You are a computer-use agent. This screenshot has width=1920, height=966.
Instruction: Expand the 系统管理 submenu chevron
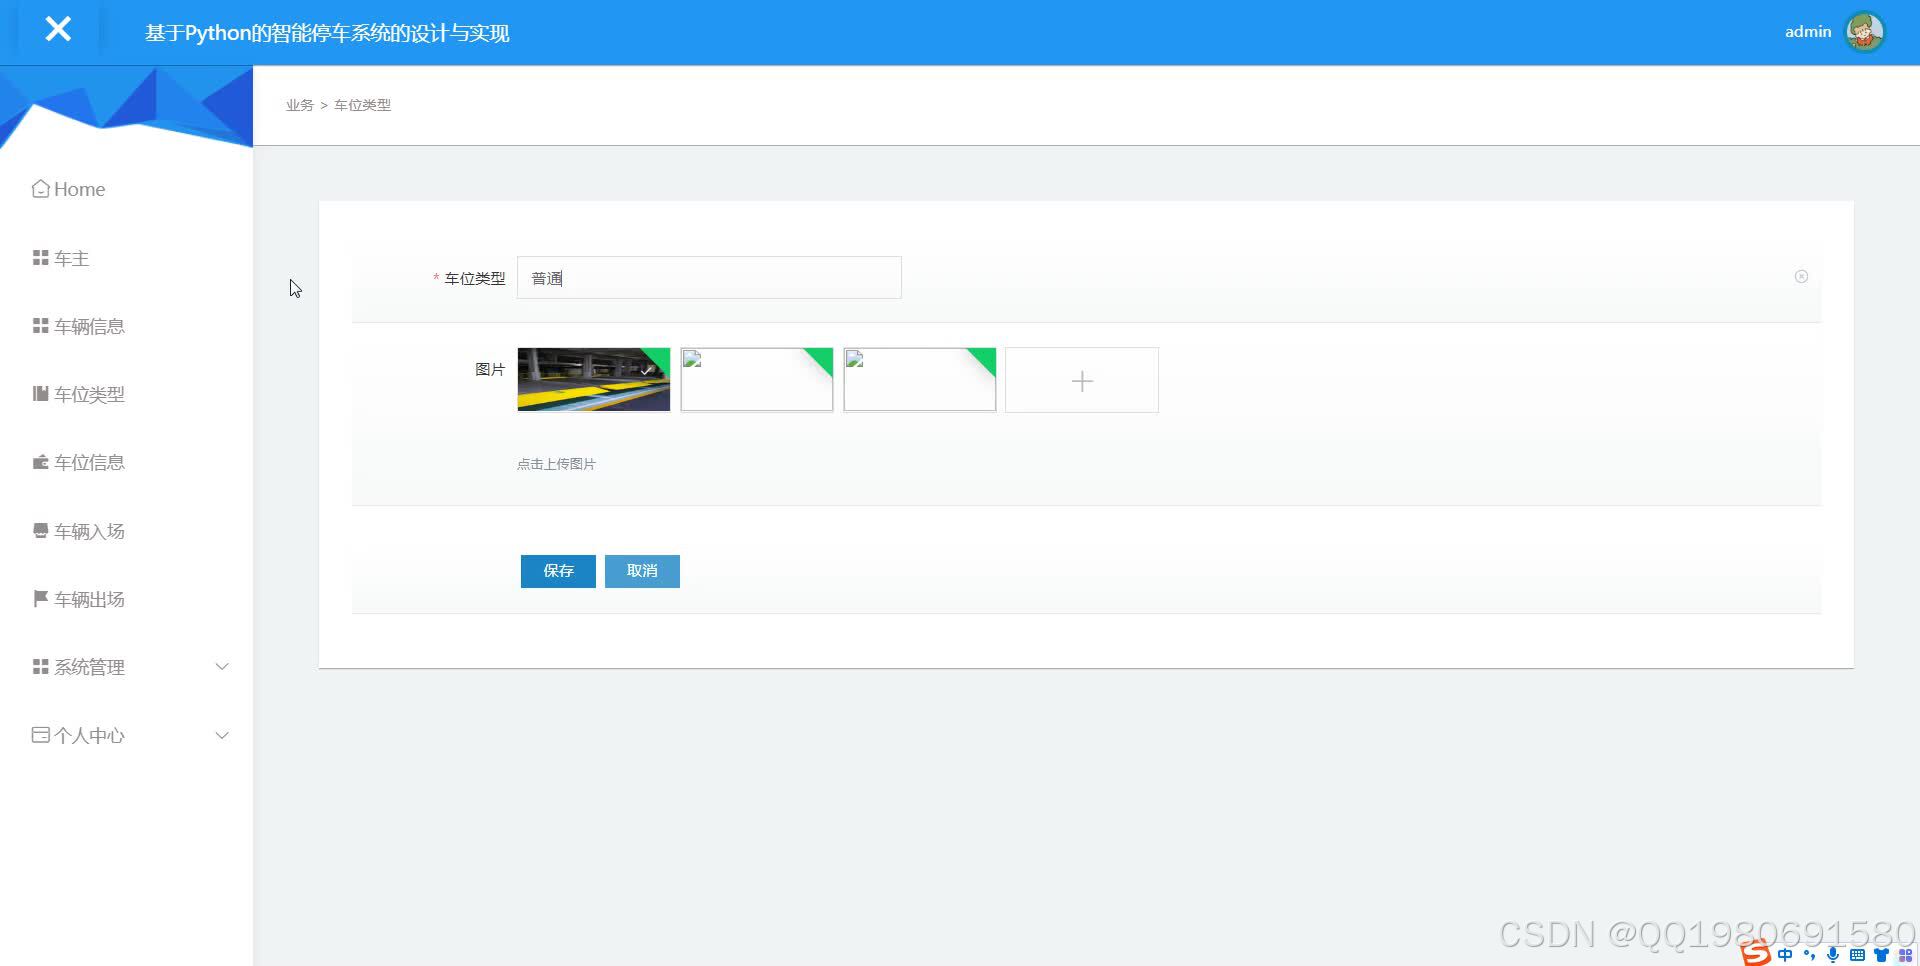pos(222,667)
